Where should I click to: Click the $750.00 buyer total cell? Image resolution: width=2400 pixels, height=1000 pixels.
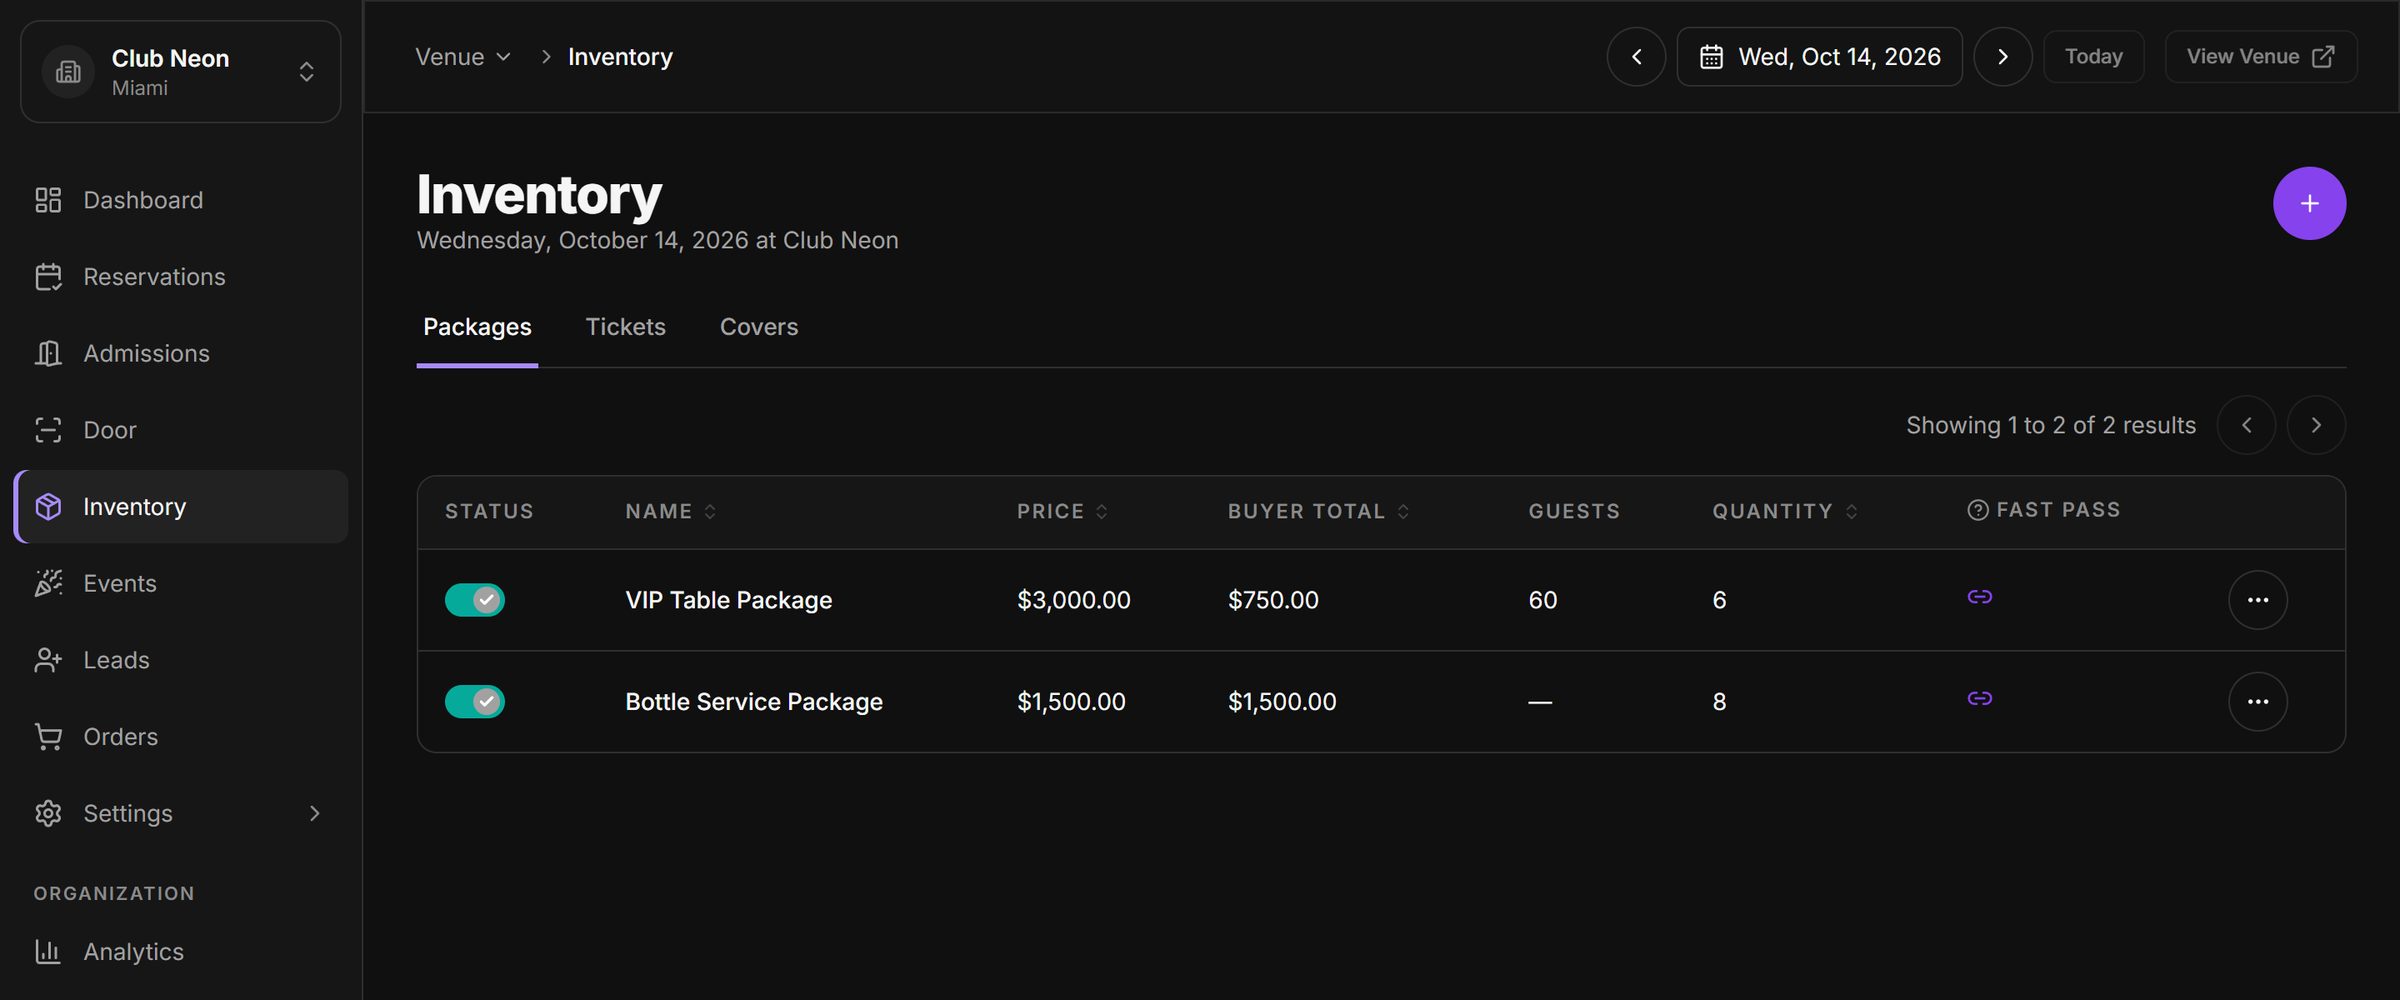pos(1273,600)
